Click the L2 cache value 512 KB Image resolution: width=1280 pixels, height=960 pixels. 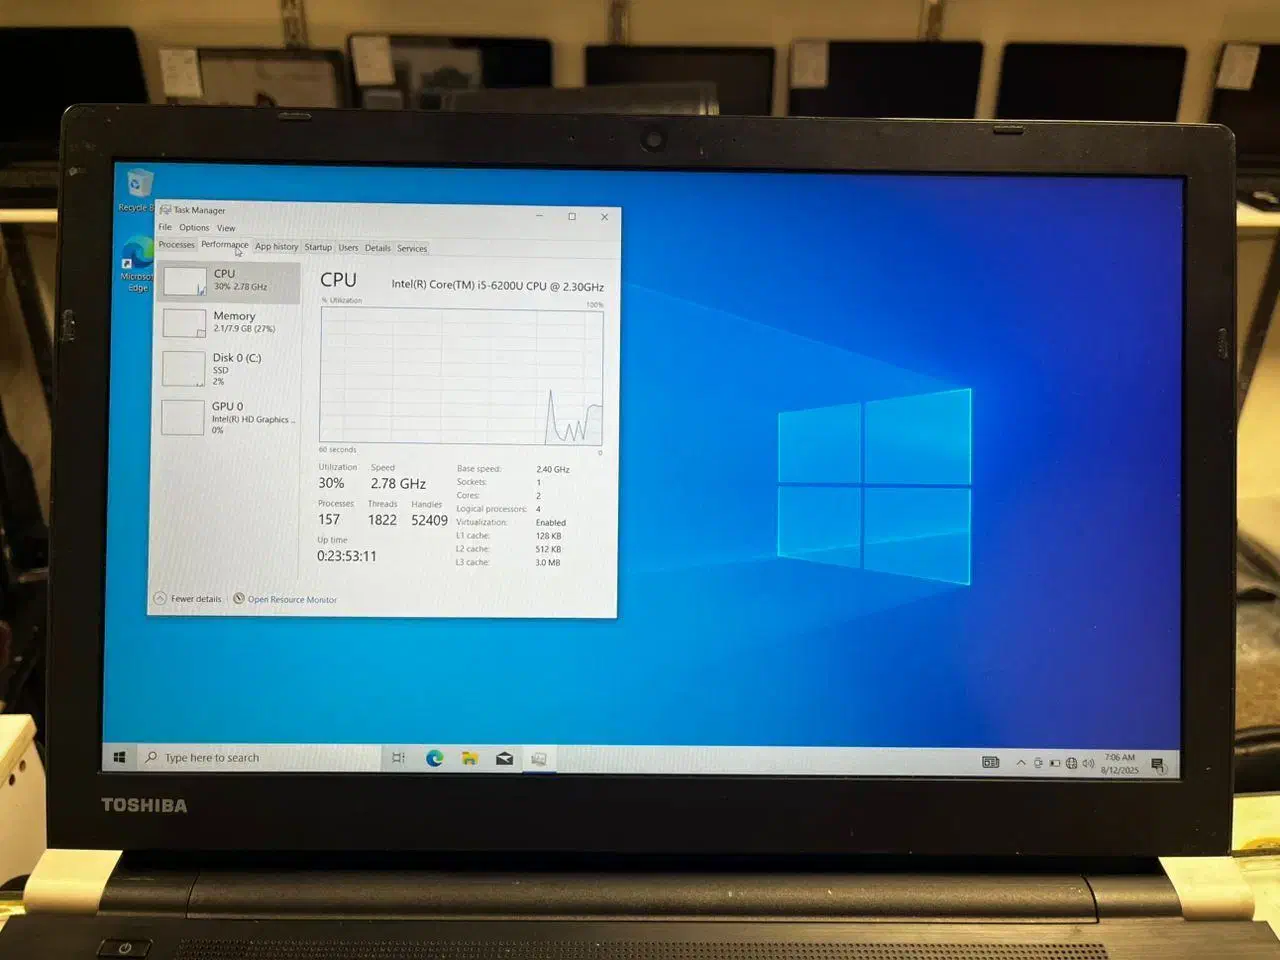(x=548, y=549)
